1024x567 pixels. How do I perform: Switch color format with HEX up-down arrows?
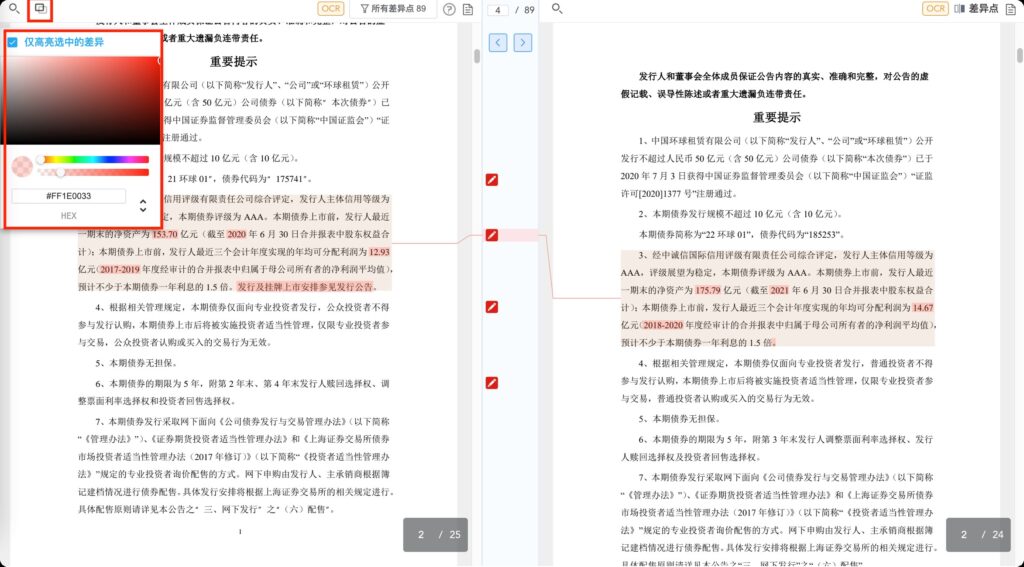(x=142, y=205)
